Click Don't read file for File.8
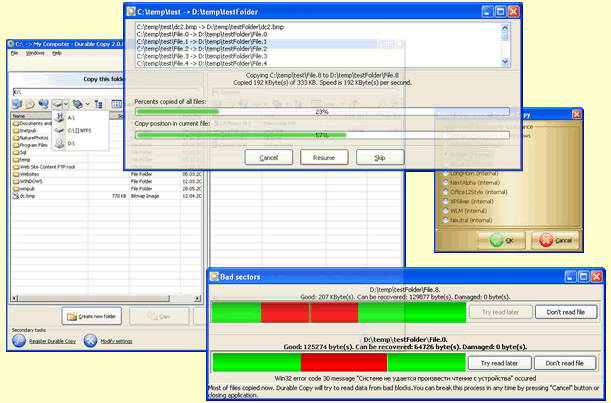The image size is (611, 403). [566, 312]
